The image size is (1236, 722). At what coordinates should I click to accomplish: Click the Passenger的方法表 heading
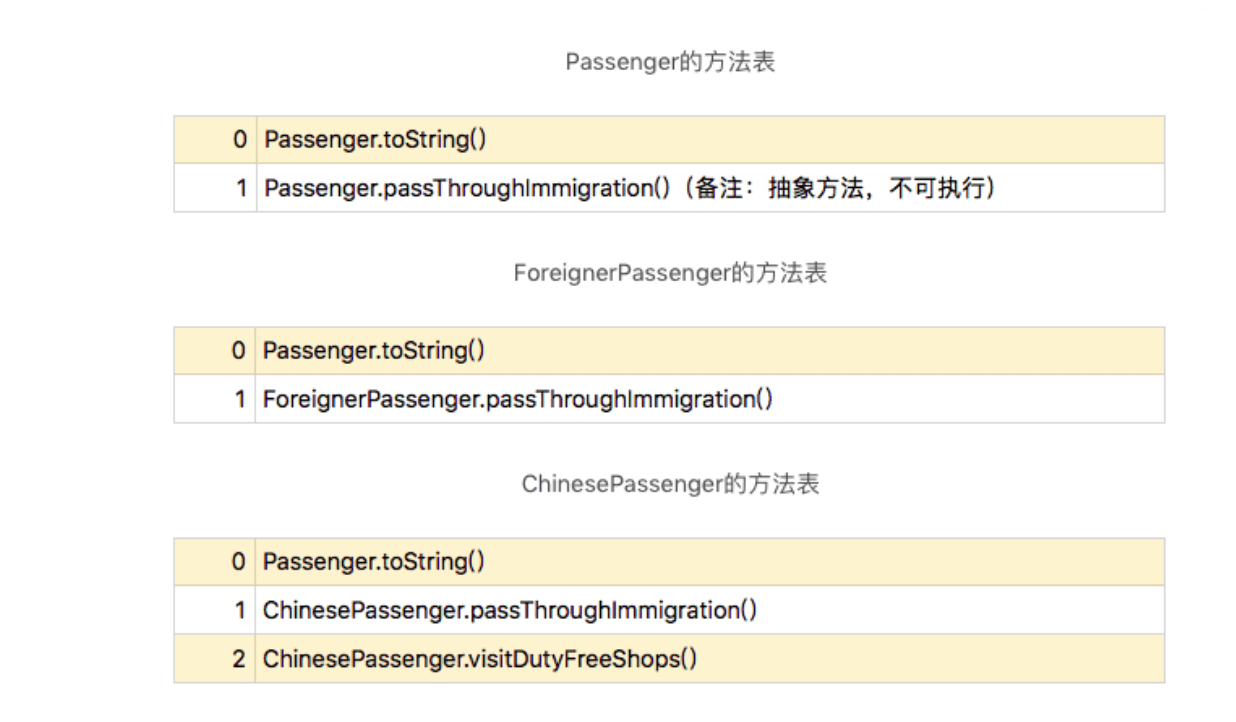tap(670, 62)
